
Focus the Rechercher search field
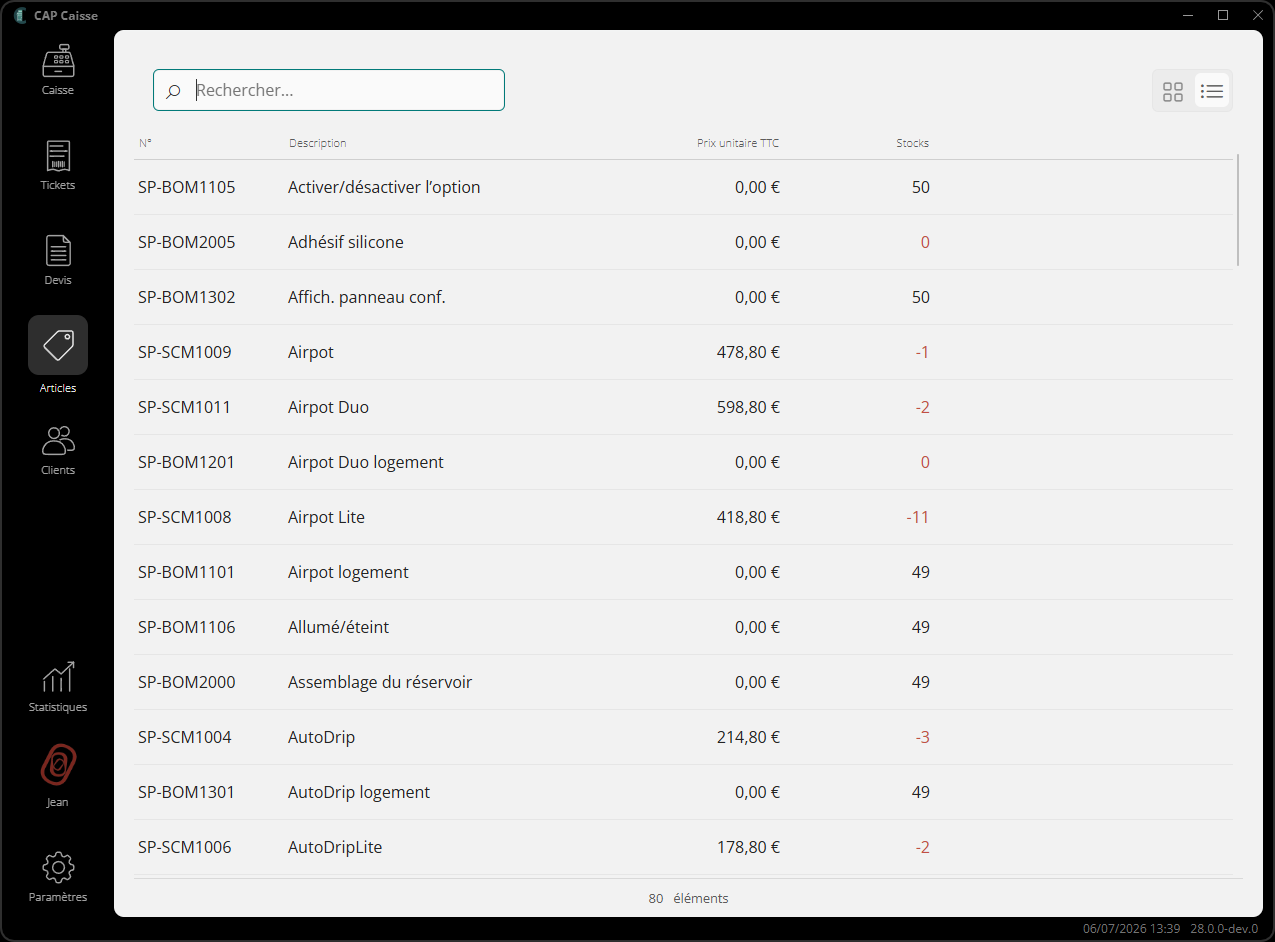click(329, 90)
